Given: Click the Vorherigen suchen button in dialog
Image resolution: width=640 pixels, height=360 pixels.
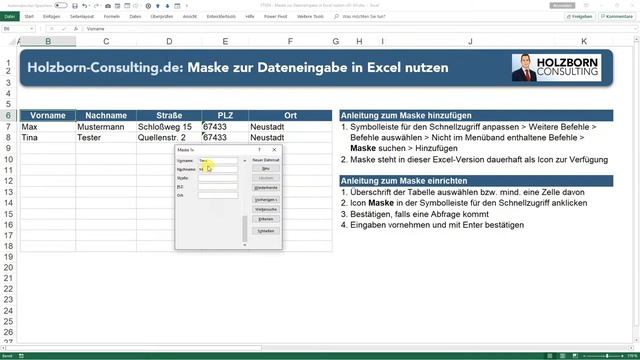Looking at the screenshot, I should pyautogui.click(x=266, y=200).
